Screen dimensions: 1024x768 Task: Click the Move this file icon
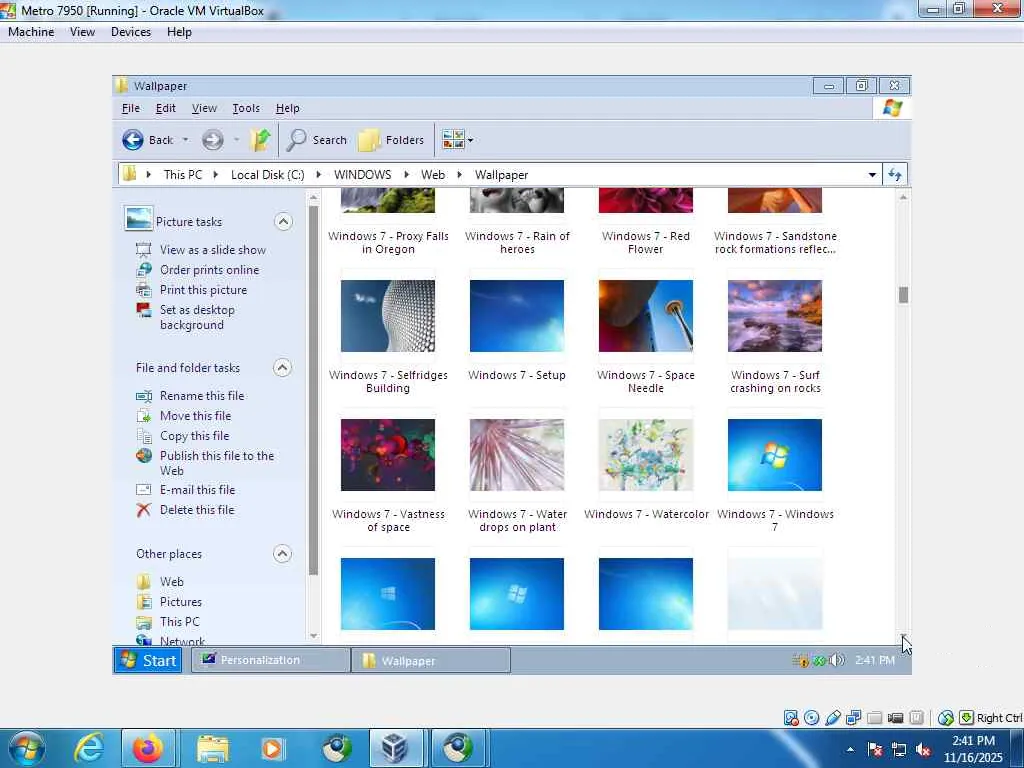click(144, 416)
